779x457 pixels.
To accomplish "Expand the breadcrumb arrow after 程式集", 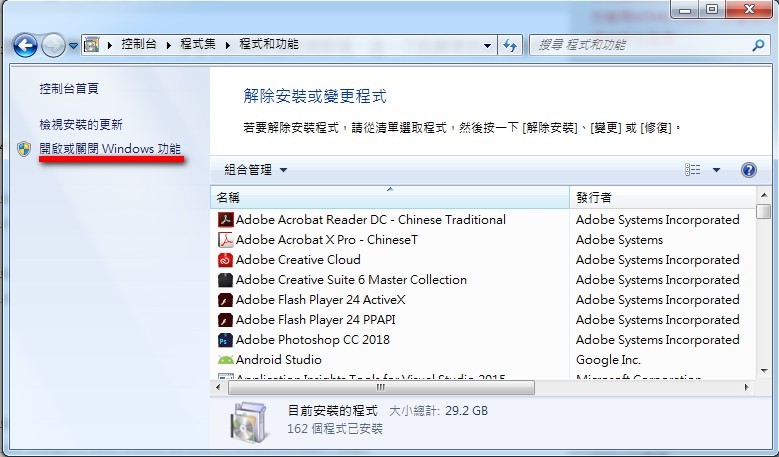I will click(x=228, y=45).
